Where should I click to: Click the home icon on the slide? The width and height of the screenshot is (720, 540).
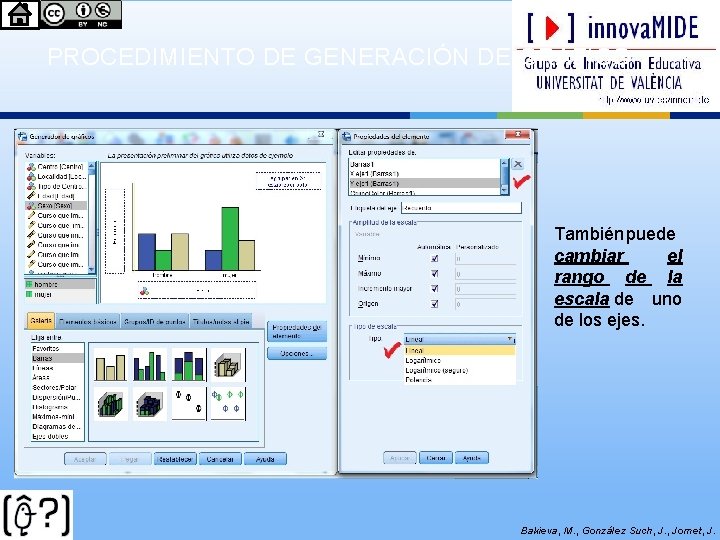click(20, 15)
